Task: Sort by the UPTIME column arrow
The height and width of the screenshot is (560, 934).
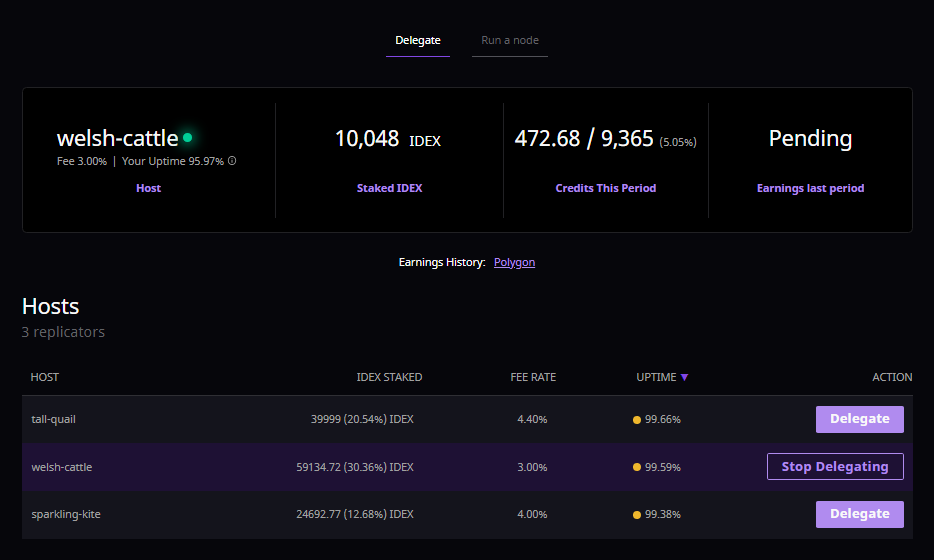Action: (x=684, y=377)
